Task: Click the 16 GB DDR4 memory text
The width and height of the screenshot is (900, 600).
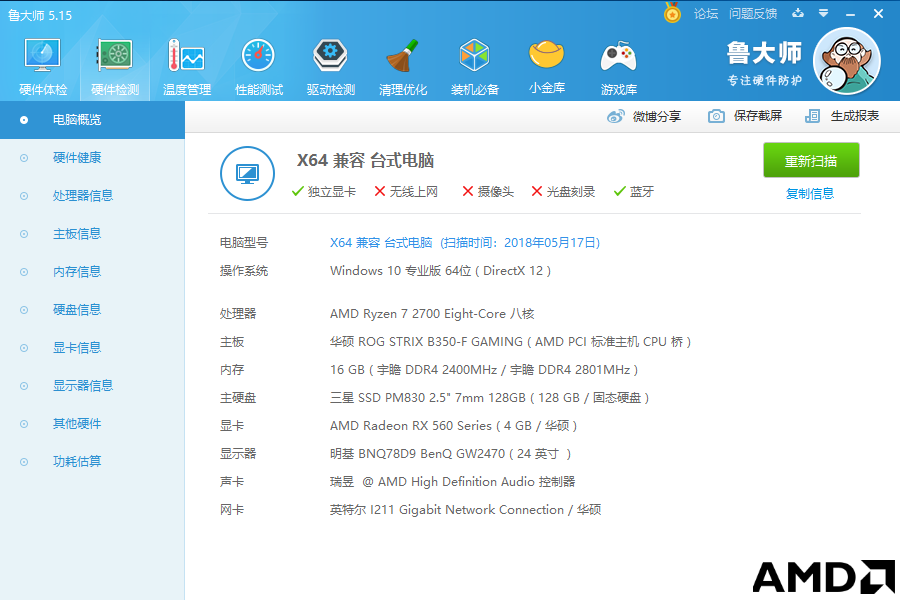Action: click(484, 370)
